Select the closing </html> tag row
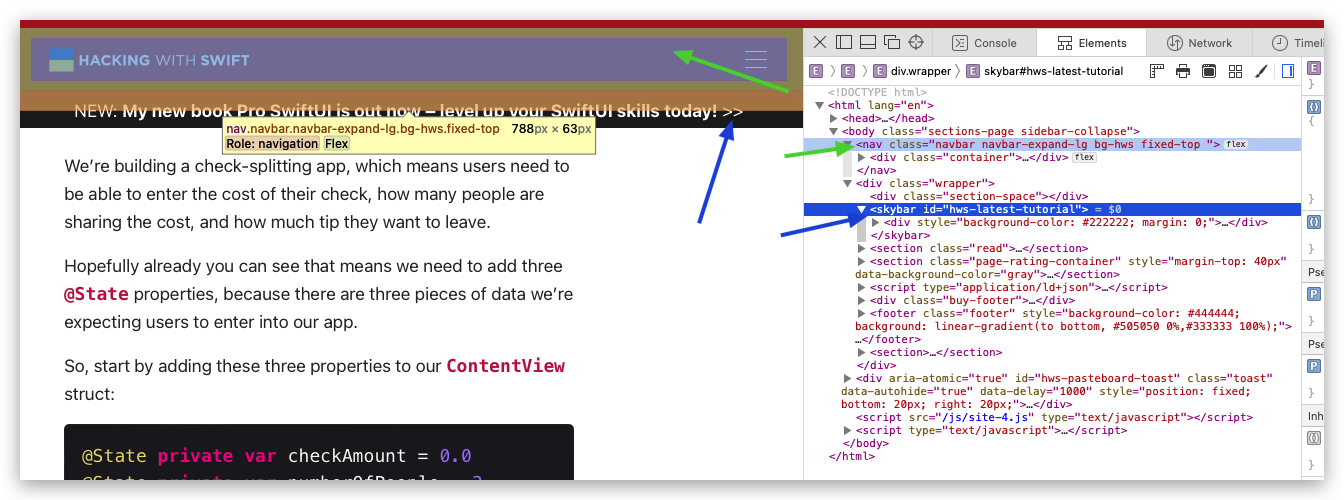 click(x=852, y=456)
